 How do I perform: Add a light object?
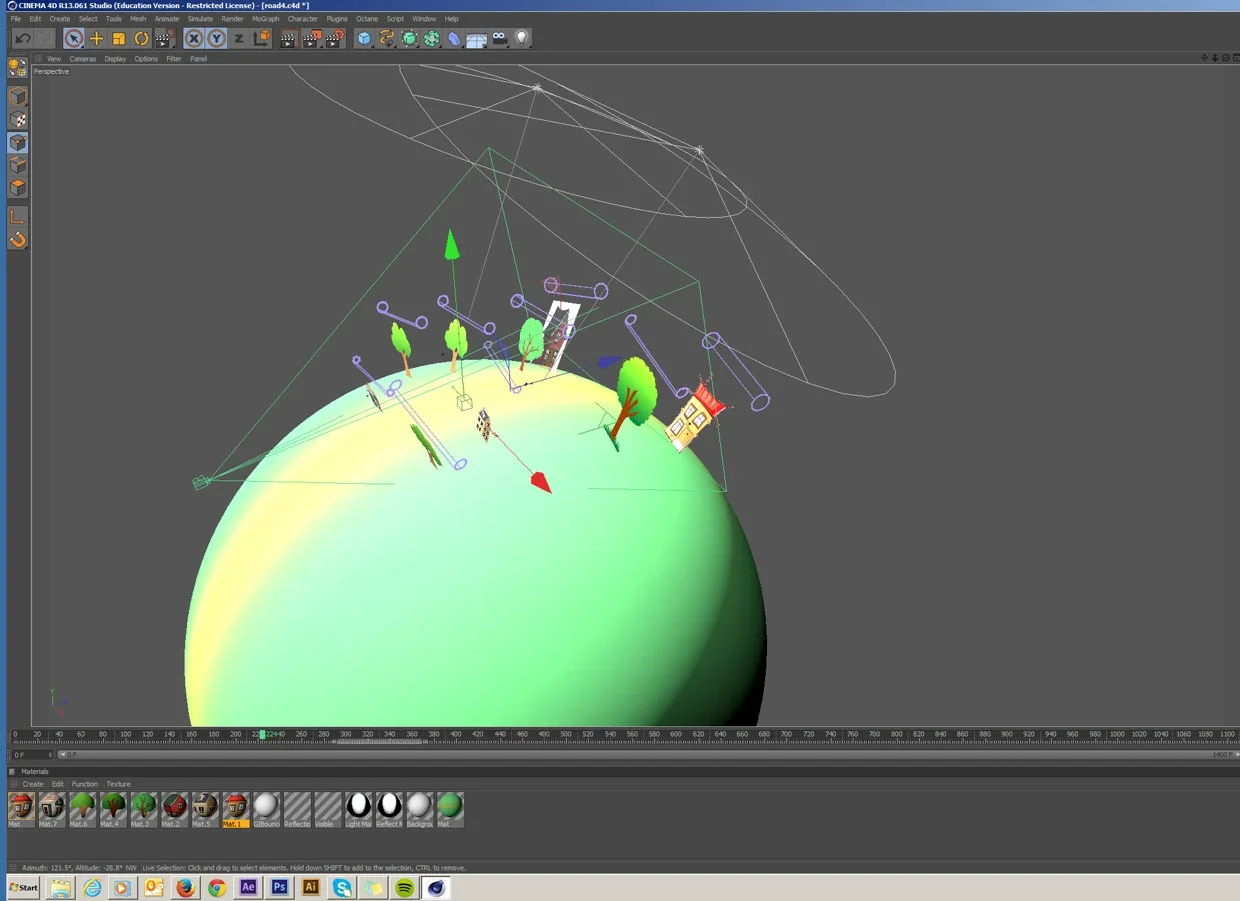[x=521, y=38]
